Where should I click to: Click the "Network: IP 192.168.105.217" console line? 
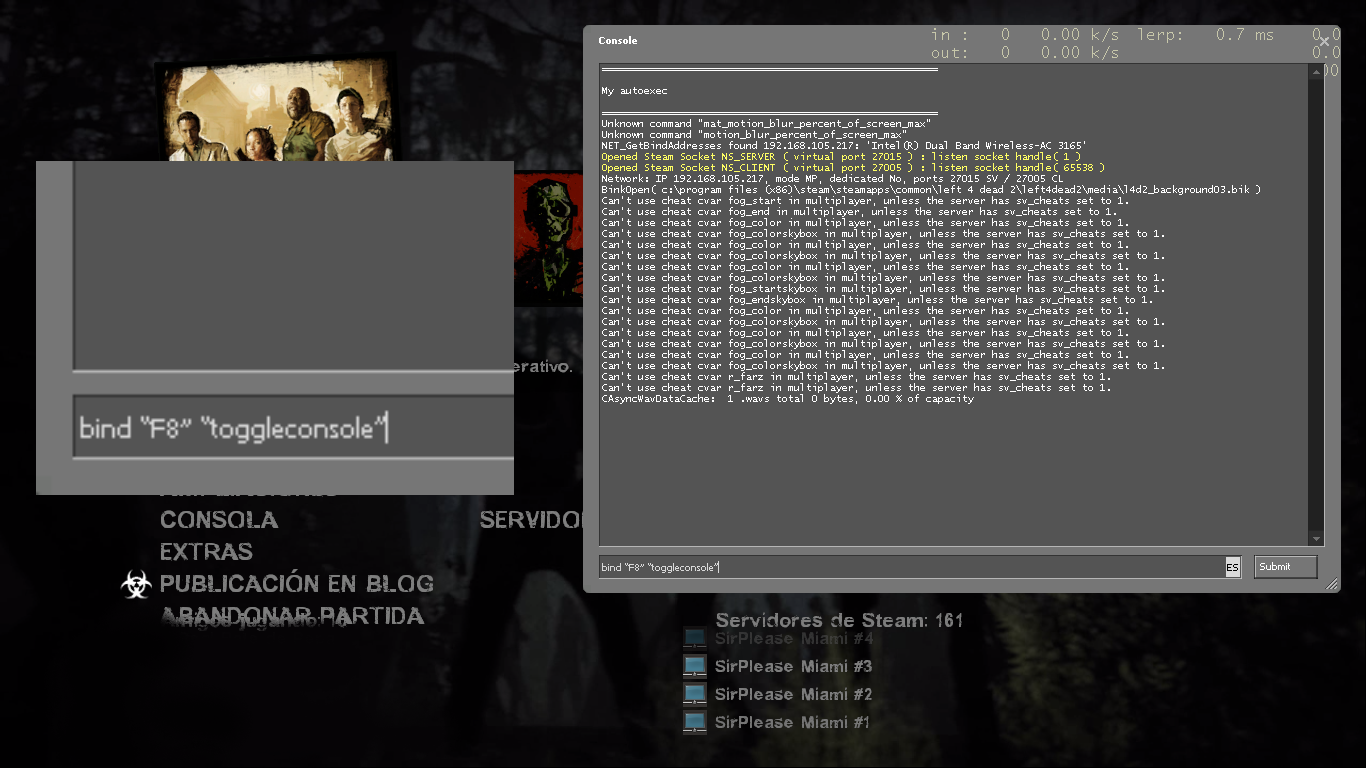click(x=832, y=179)
